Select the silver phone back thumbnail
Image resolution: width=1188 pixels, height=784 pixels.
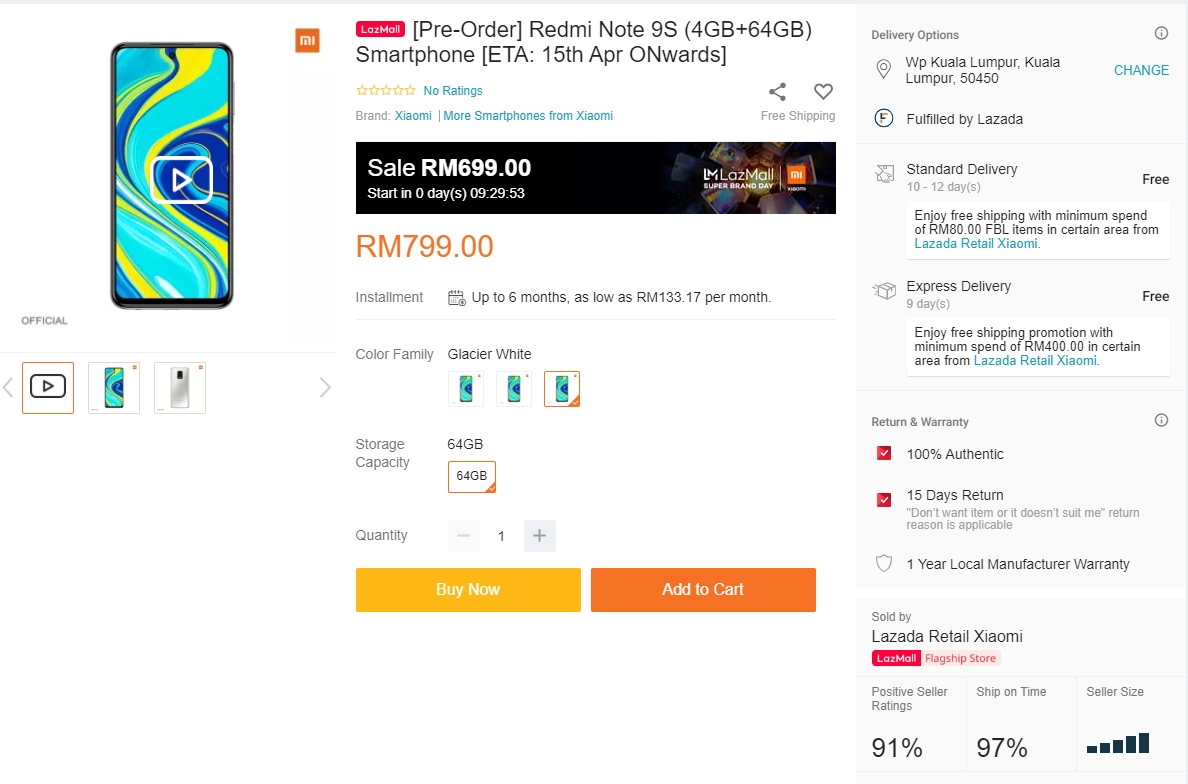180,388
